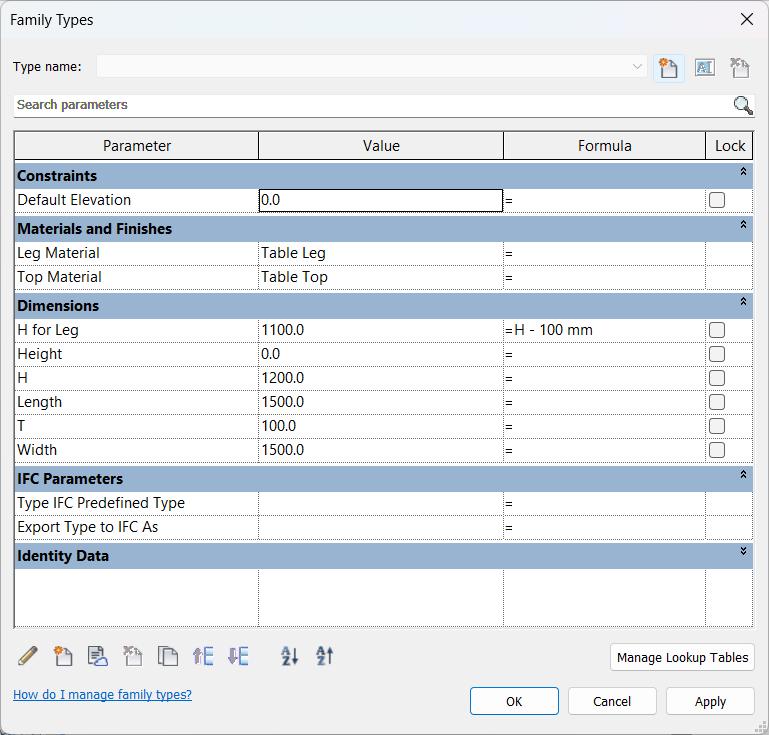Image resolution: width=769 pixels, height=735 pixels.
Task: Click the H for Leg value 1100.0
Action: coord(381,330)
